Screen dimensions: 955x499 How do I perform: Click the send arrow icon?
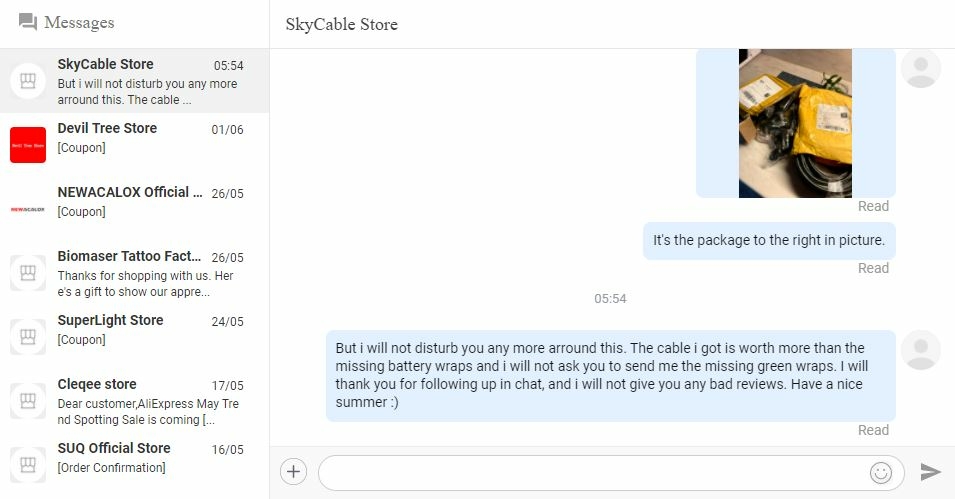[x=930, y=472]
